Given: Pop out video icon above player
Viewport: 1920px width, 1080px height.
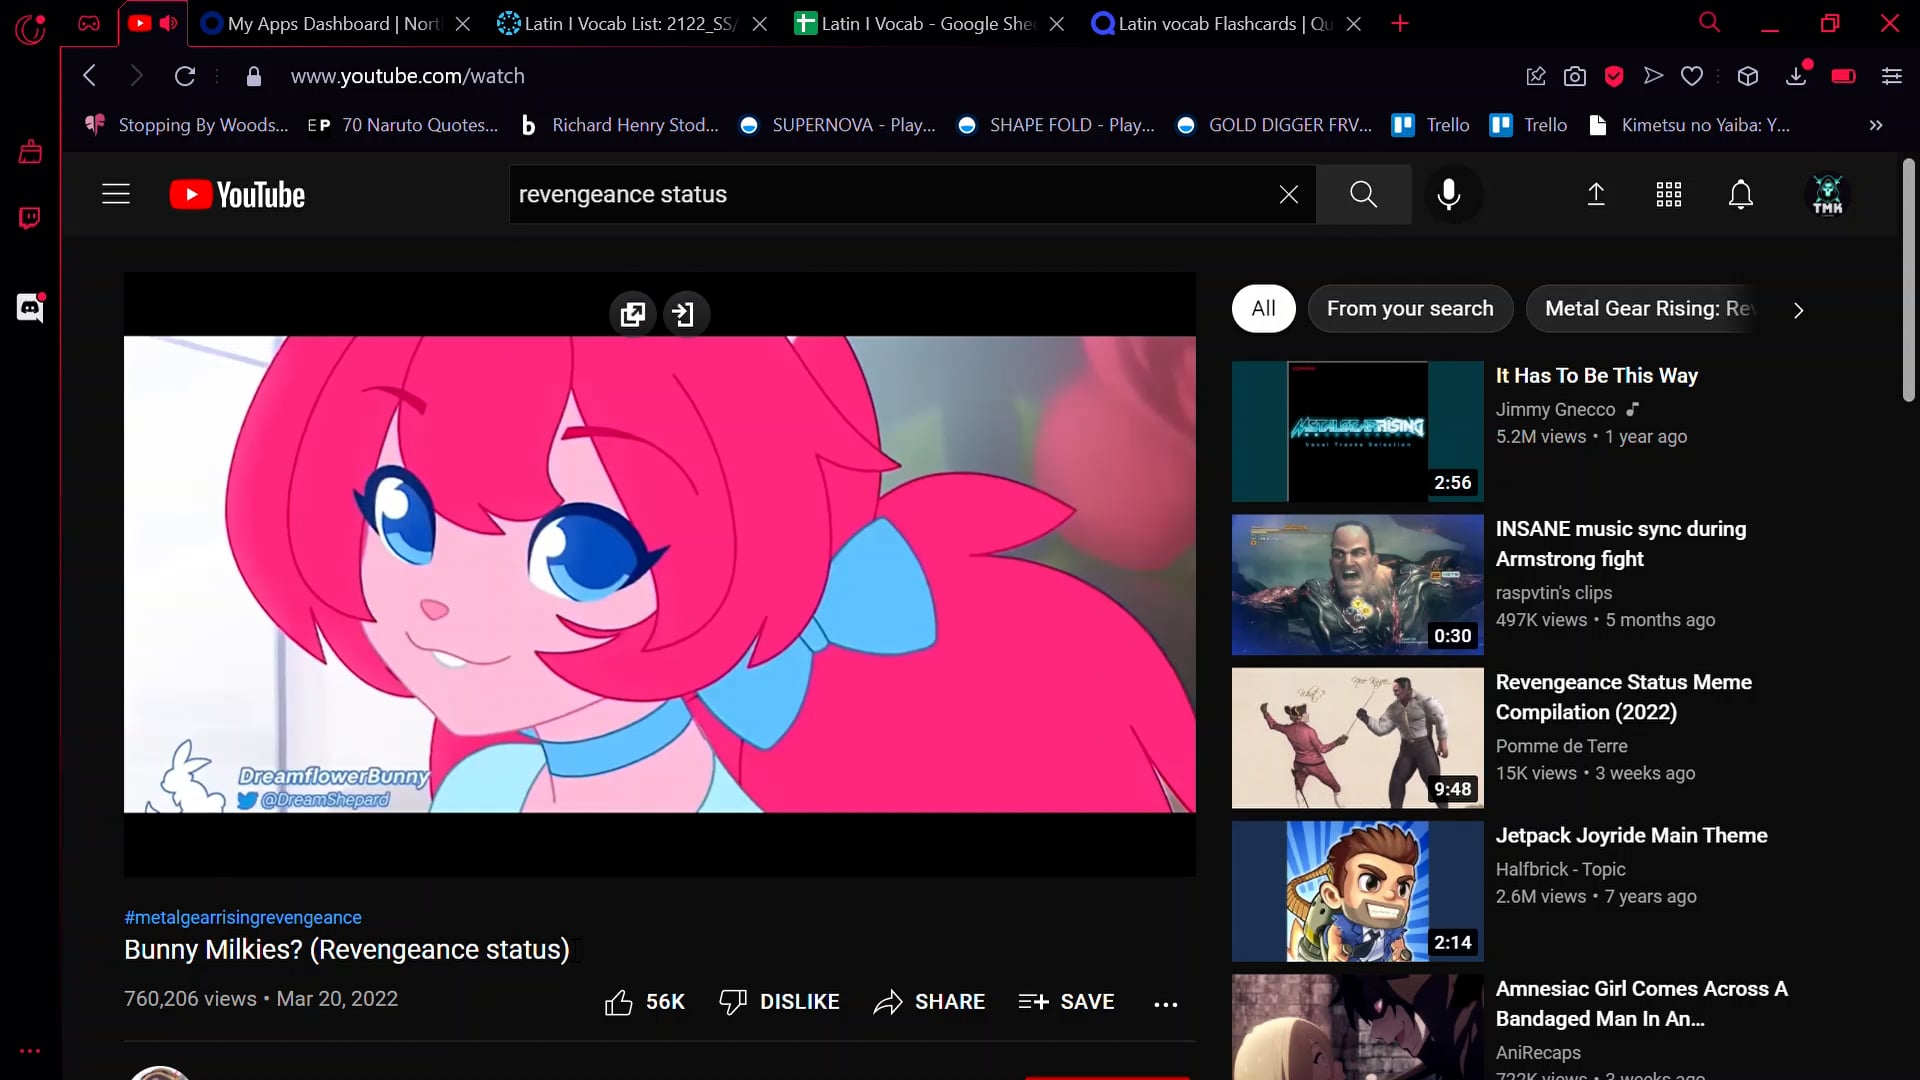Looking at the screenshot, I should tap(633, 314).
